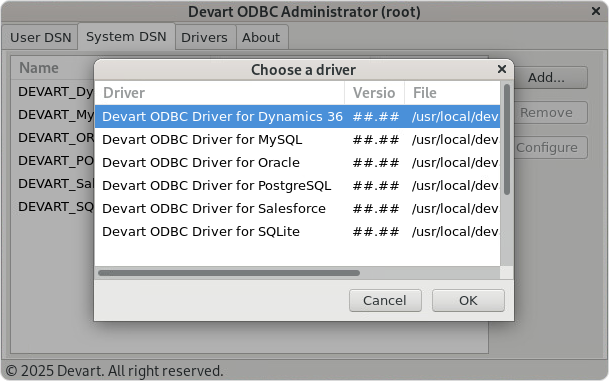Select DEVART_SQ entry in DSN list
The height and width of the screenshot is (381, 609).
coord(56,207)
